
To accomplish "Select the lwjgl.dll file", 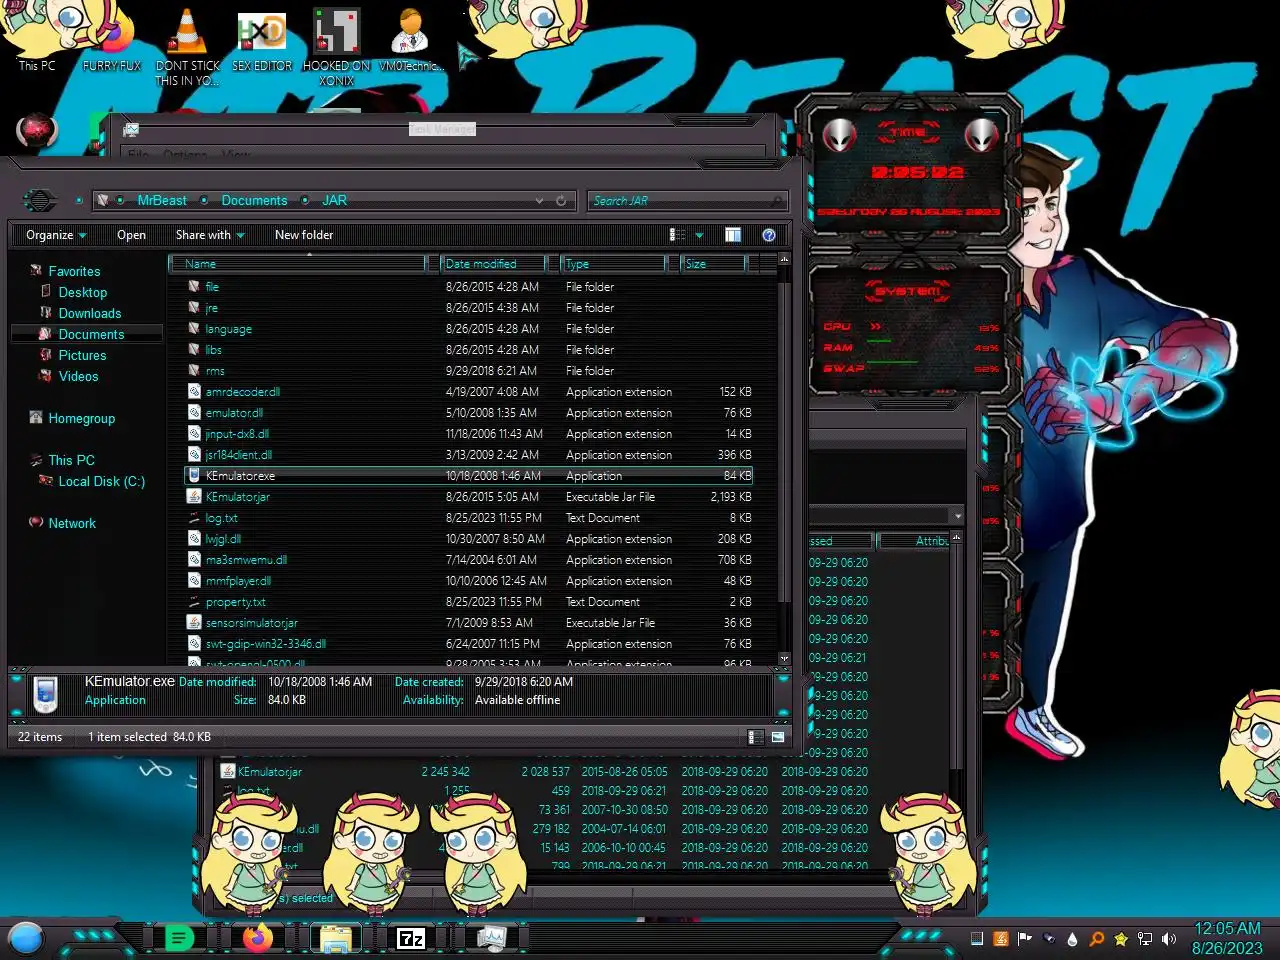I will (x=470, y=539).
